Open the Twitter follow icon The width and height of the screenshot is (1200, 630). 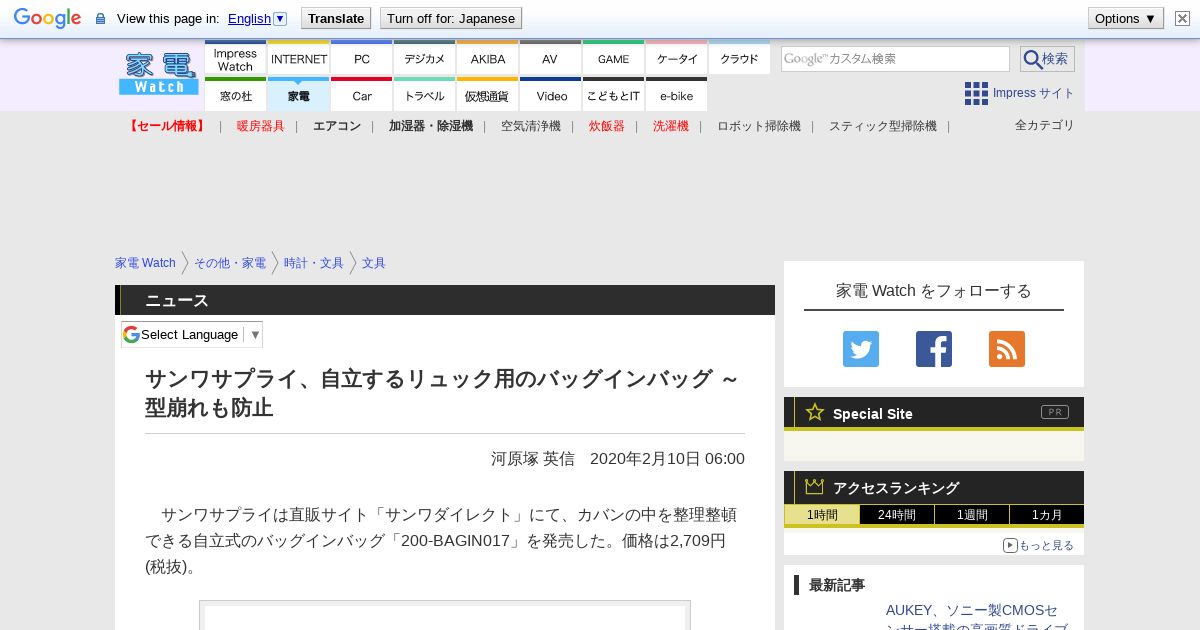tap(861, 349)
